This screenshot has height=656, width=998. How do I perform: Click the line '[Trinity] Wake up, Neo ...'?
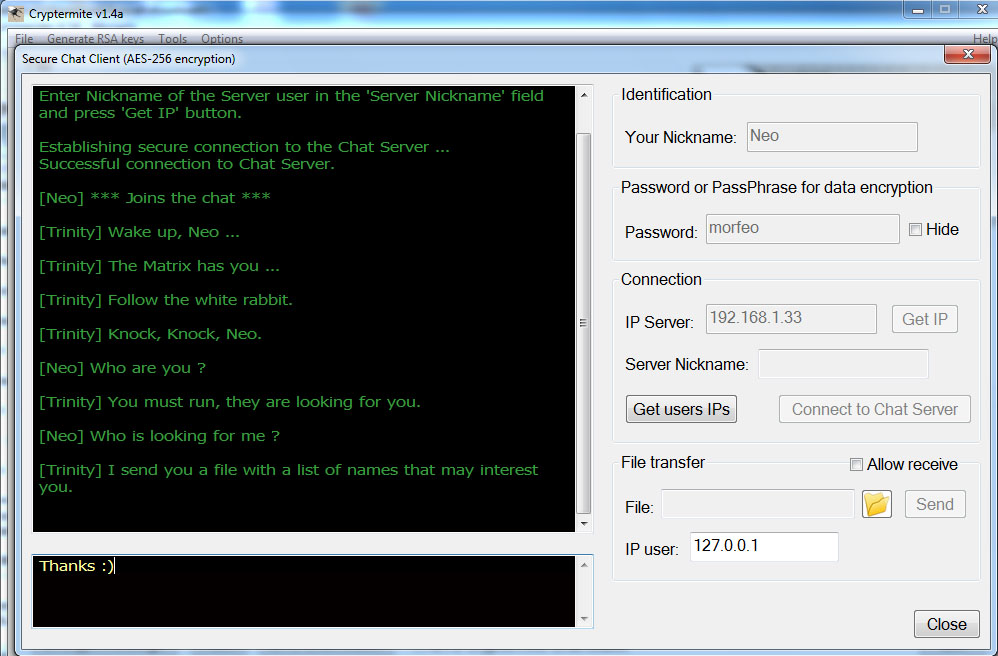tap(139, 232)
